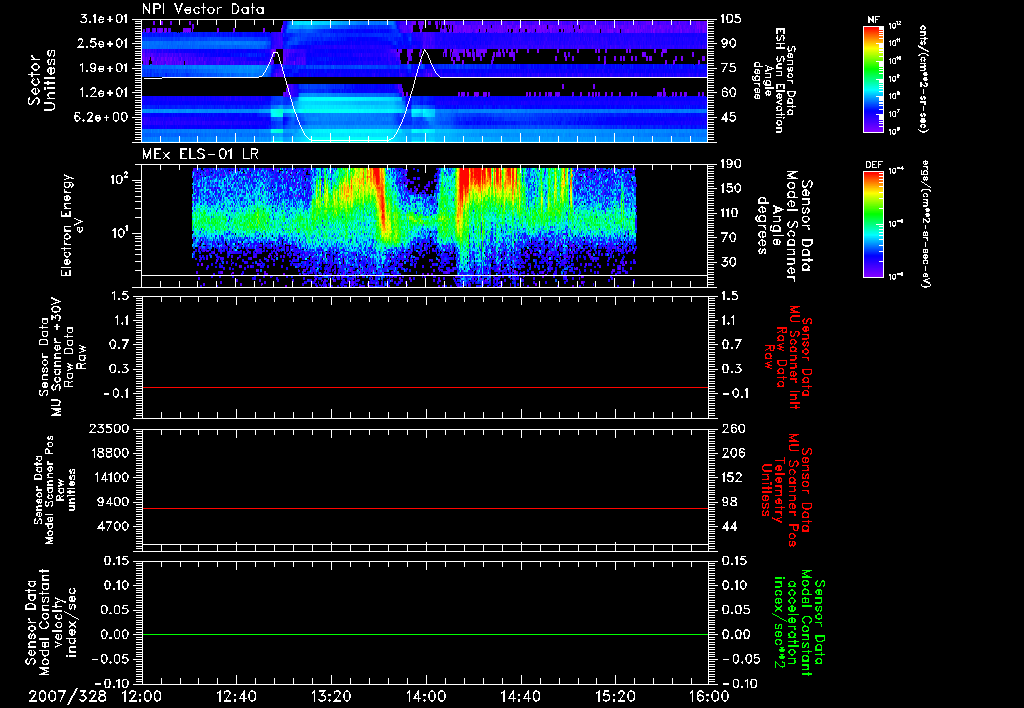Click the 1.9e+01 sector tick label

coord(104,68)
